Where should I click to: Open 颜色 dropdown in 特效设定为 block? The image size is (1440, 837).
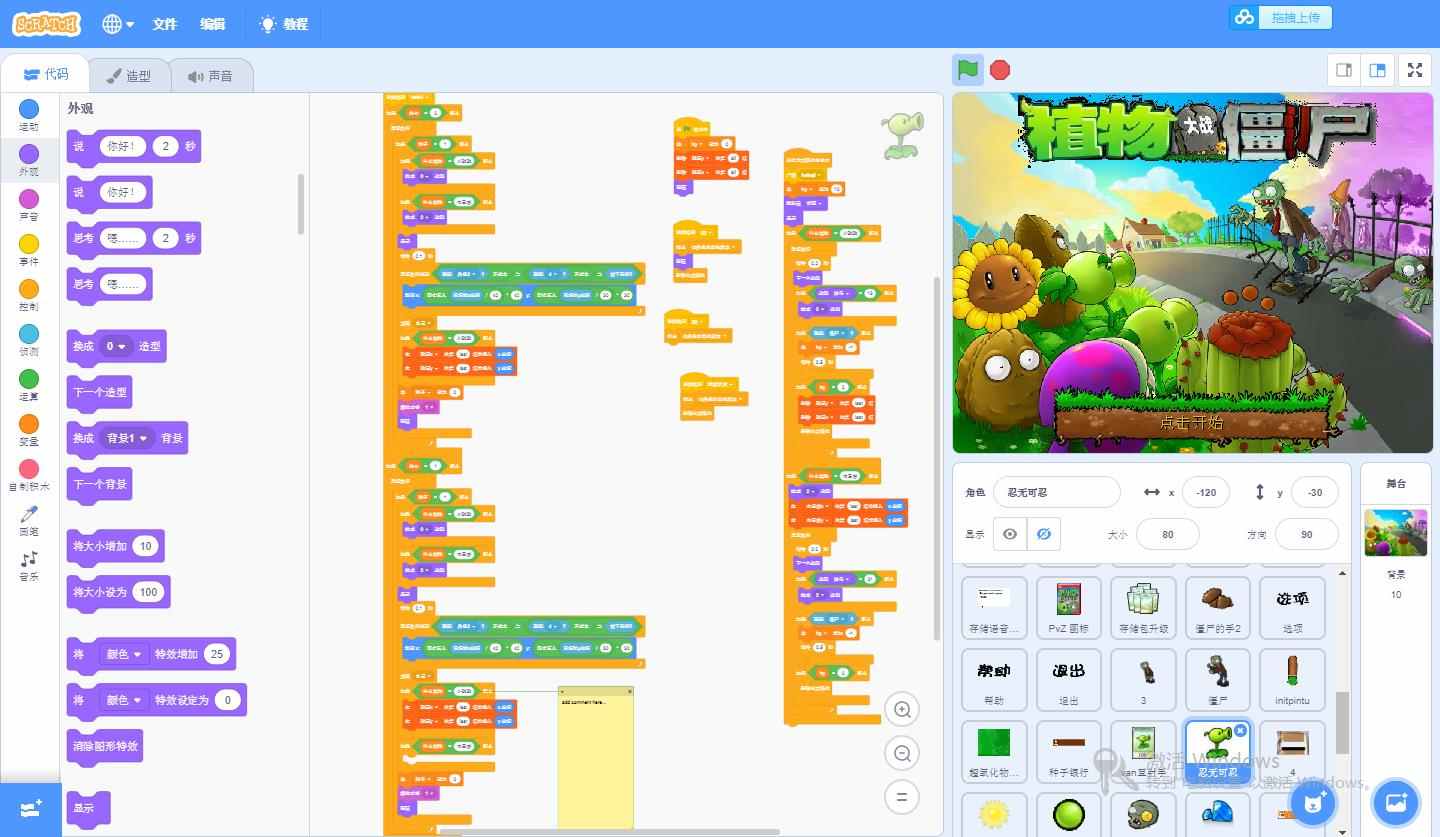click(x=125, y=700)
